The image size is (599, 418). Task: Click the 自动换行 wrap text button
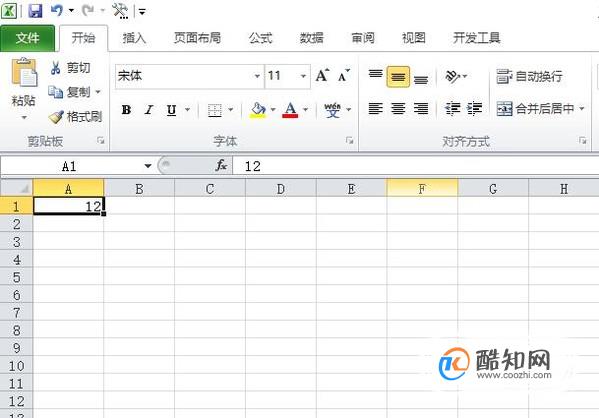coord(529,76)
